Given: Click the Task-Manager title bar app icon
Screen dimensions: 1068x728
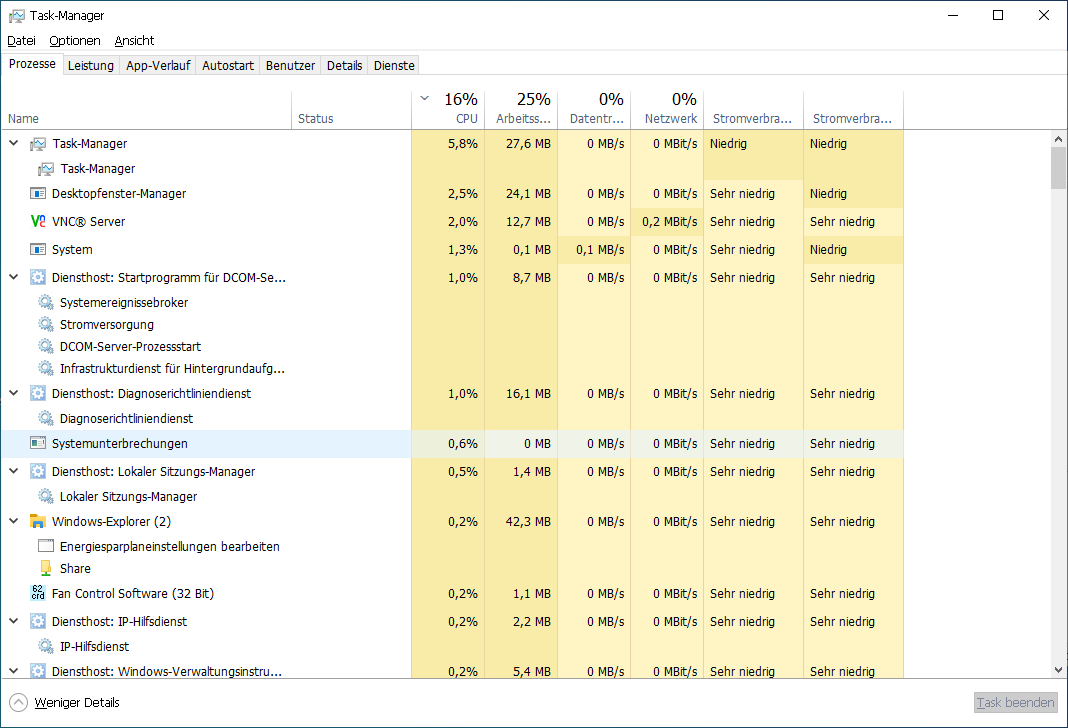Looking at the screenshot, I should (x=16, y=15).
